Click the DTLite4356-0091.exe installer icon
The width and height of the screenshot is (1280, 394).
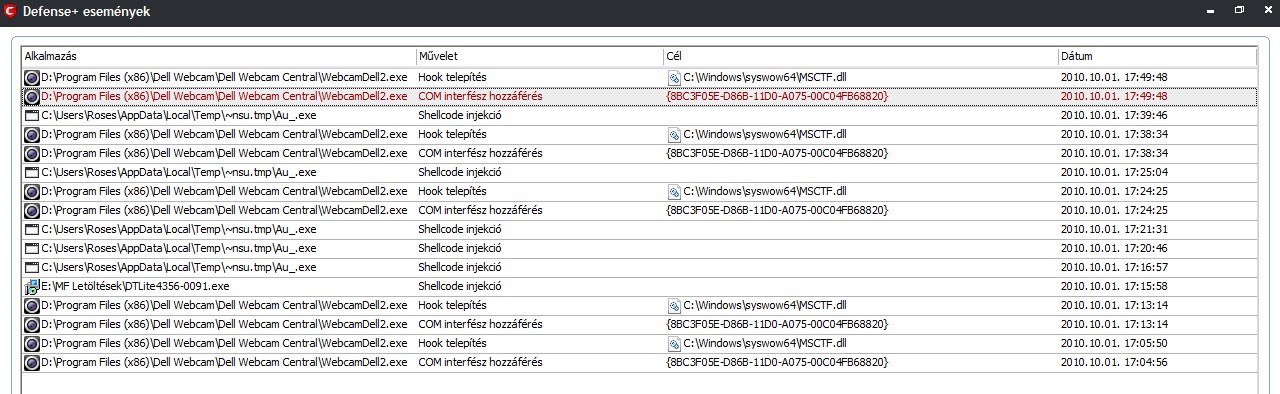[32, 286]
